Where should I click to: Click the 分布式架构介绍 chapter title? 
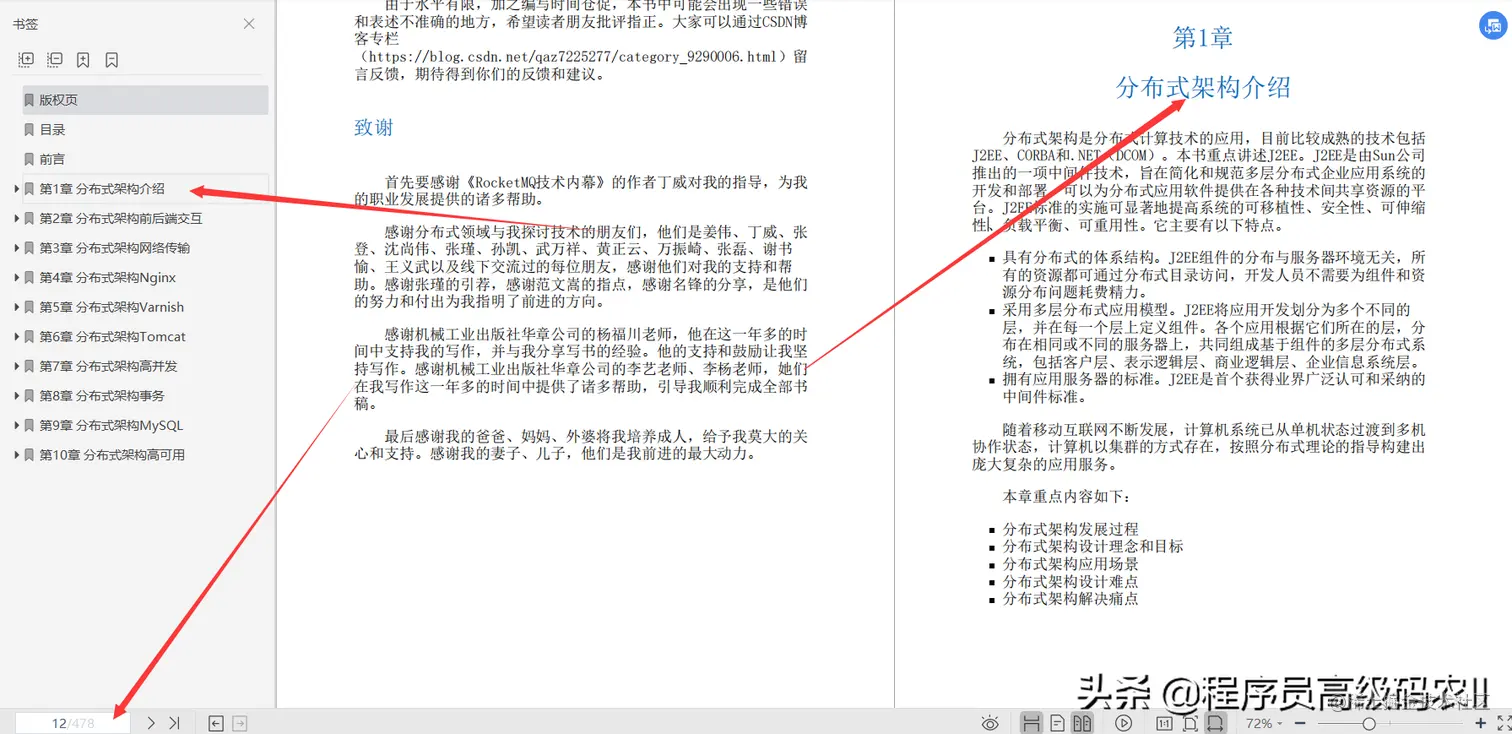1203,88
